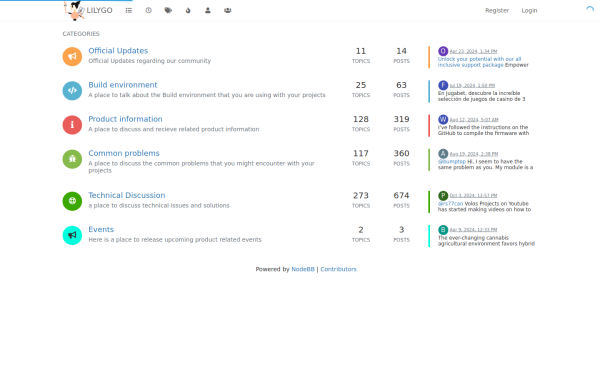Open the F user avatar in Build environment
The width and height of the screenshot is (600, 375).
[x=443, y=85]
